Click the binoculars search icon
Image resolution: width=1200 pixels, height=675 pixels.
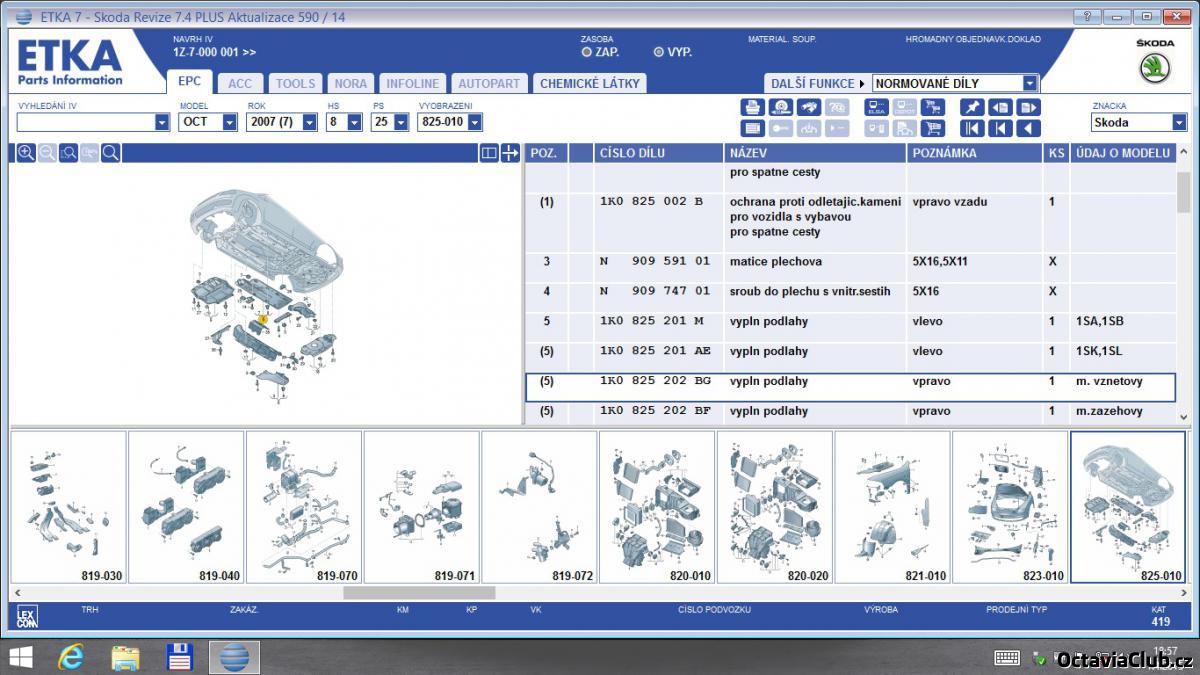pyautogui.click(x=811, y=107)
